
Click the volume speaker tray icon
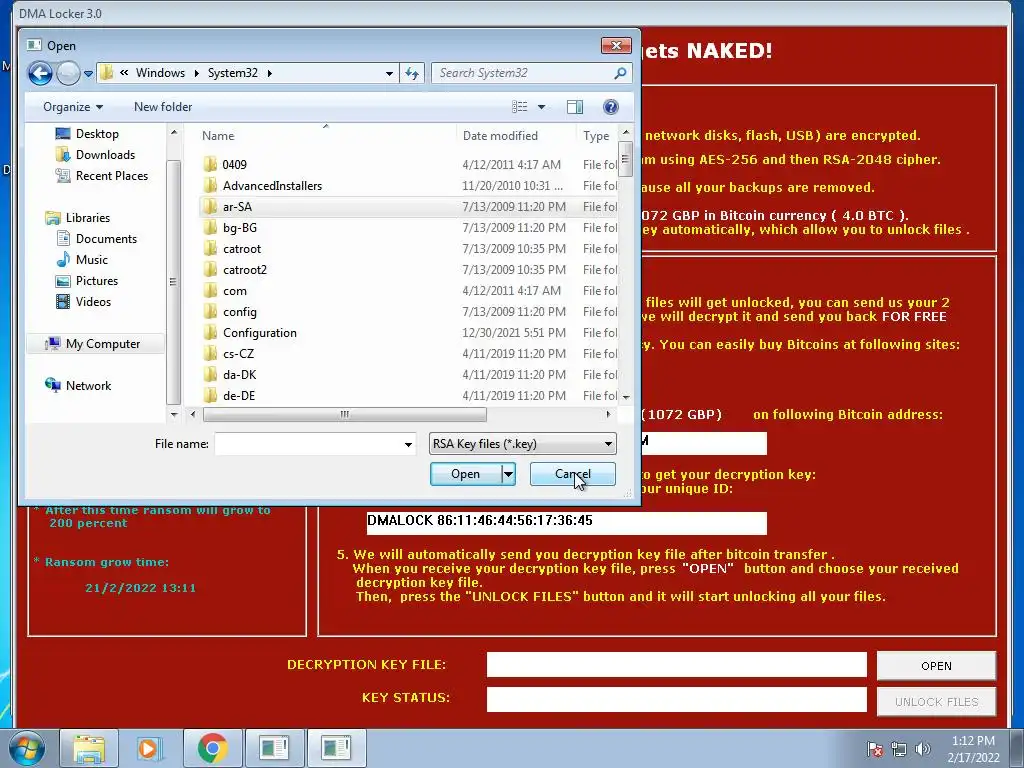click(922, 749)
